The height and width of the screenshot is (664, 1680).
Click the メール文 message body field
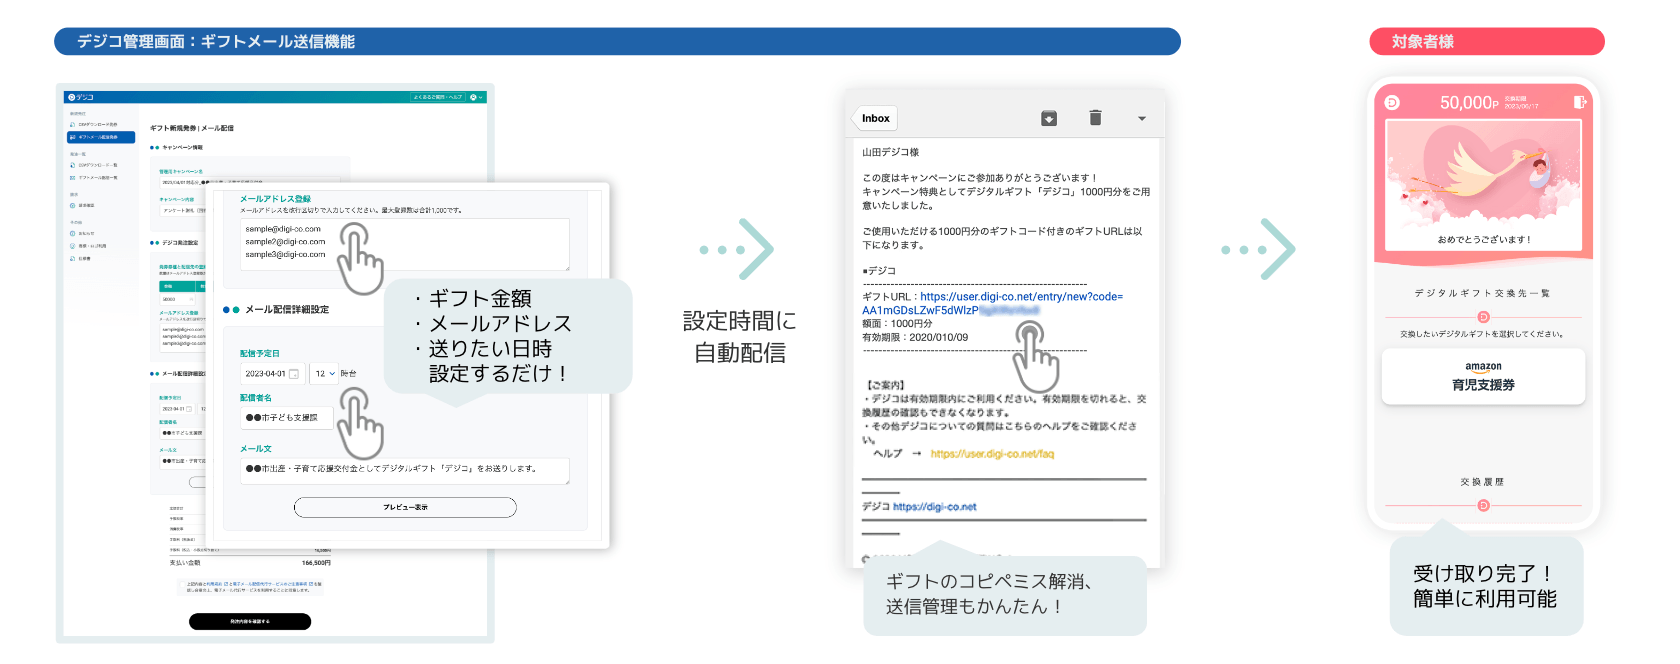pos(404,471)
